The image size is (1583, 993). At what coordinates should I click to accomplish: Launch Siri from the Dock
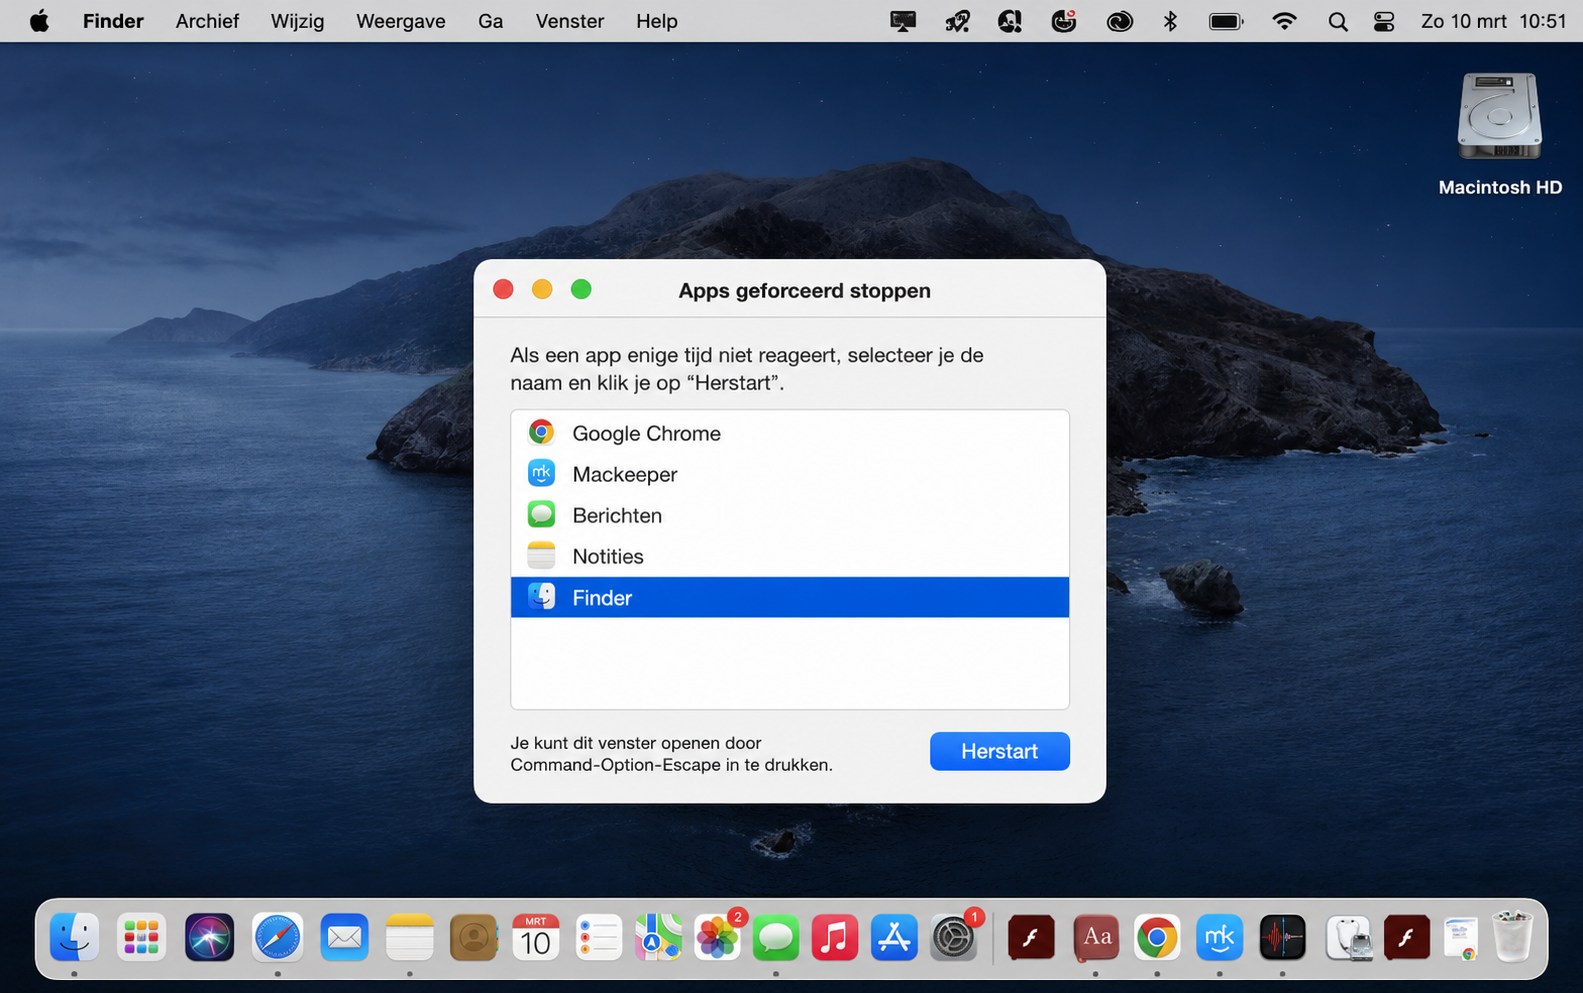coord(209,938)
